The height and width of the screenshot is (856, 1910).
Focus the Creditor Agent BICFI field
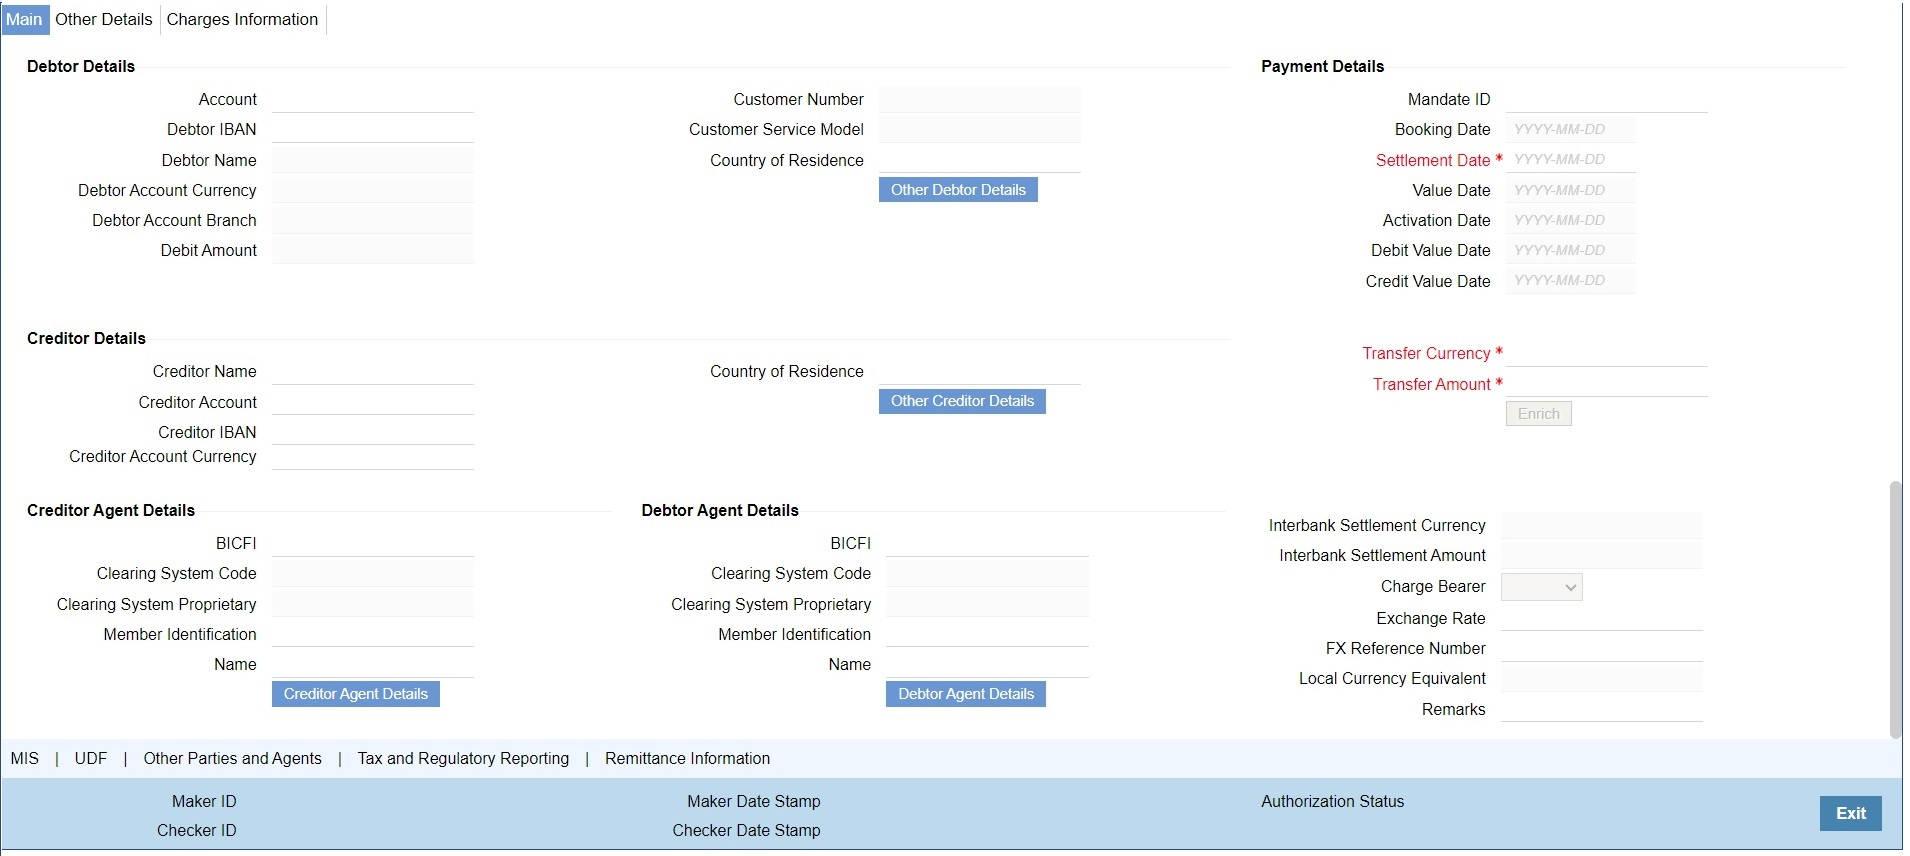(373, 543)
